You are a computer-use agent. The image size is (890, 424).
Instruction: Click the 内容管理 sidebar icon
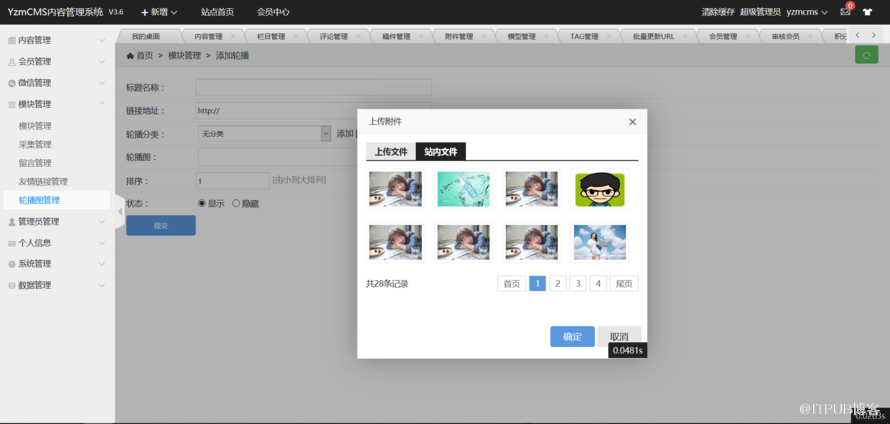tap(12, 40)
